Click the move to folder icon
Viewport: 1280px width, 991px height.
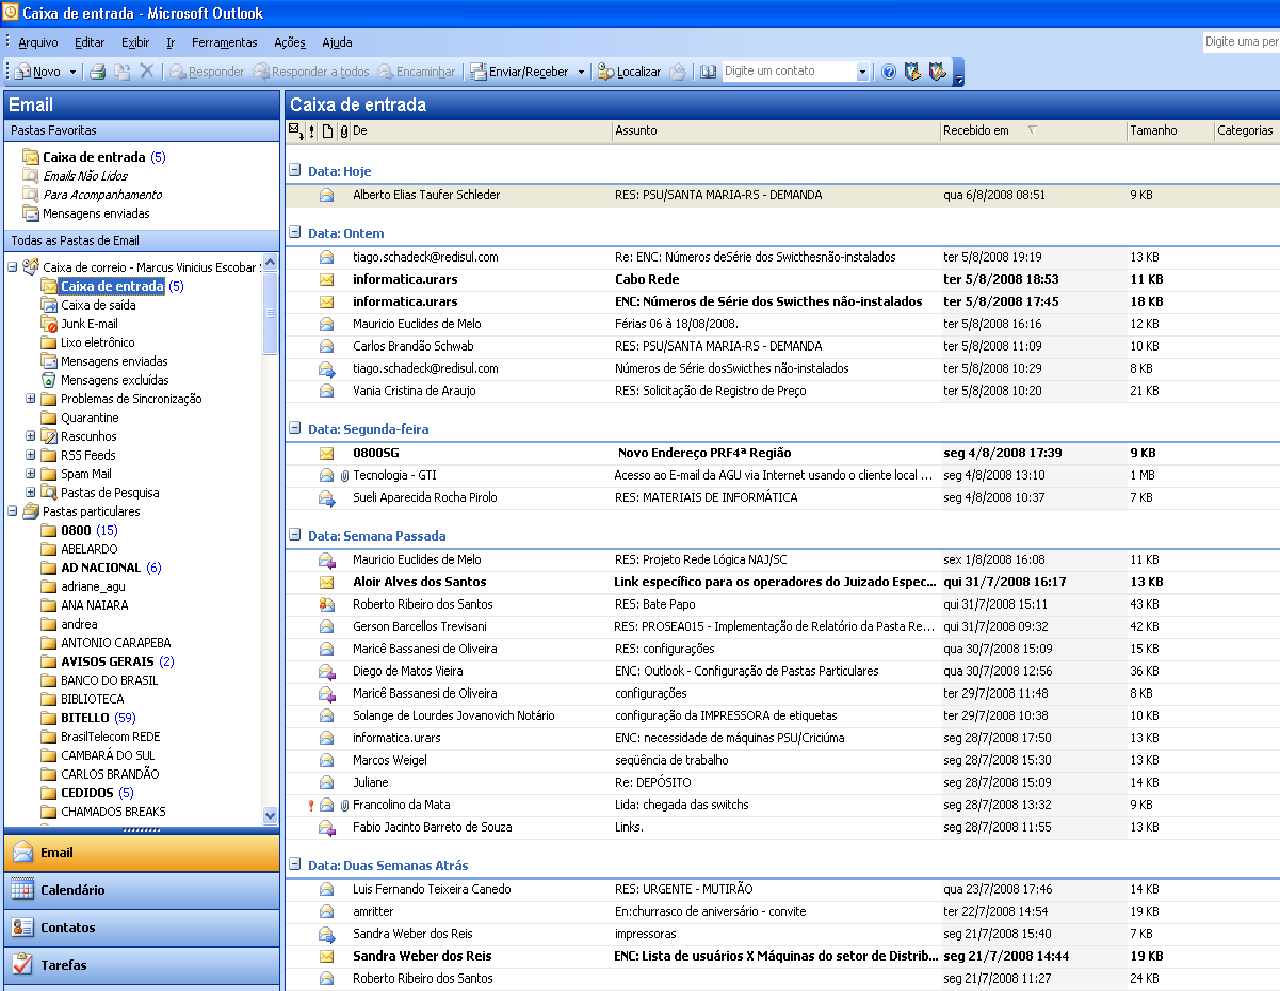pos(122,72)
